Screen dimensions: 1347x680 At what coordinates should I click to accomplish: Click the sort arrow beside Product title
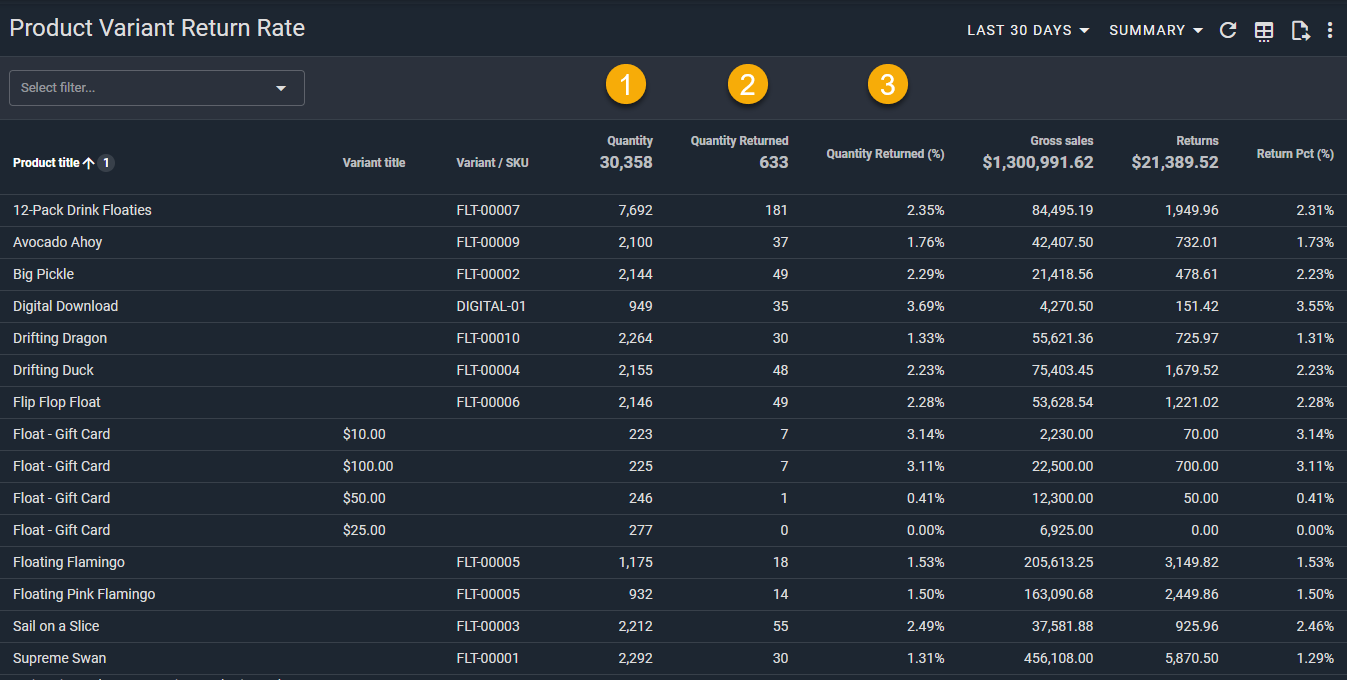pyautogui.click(x=89, y=163)
